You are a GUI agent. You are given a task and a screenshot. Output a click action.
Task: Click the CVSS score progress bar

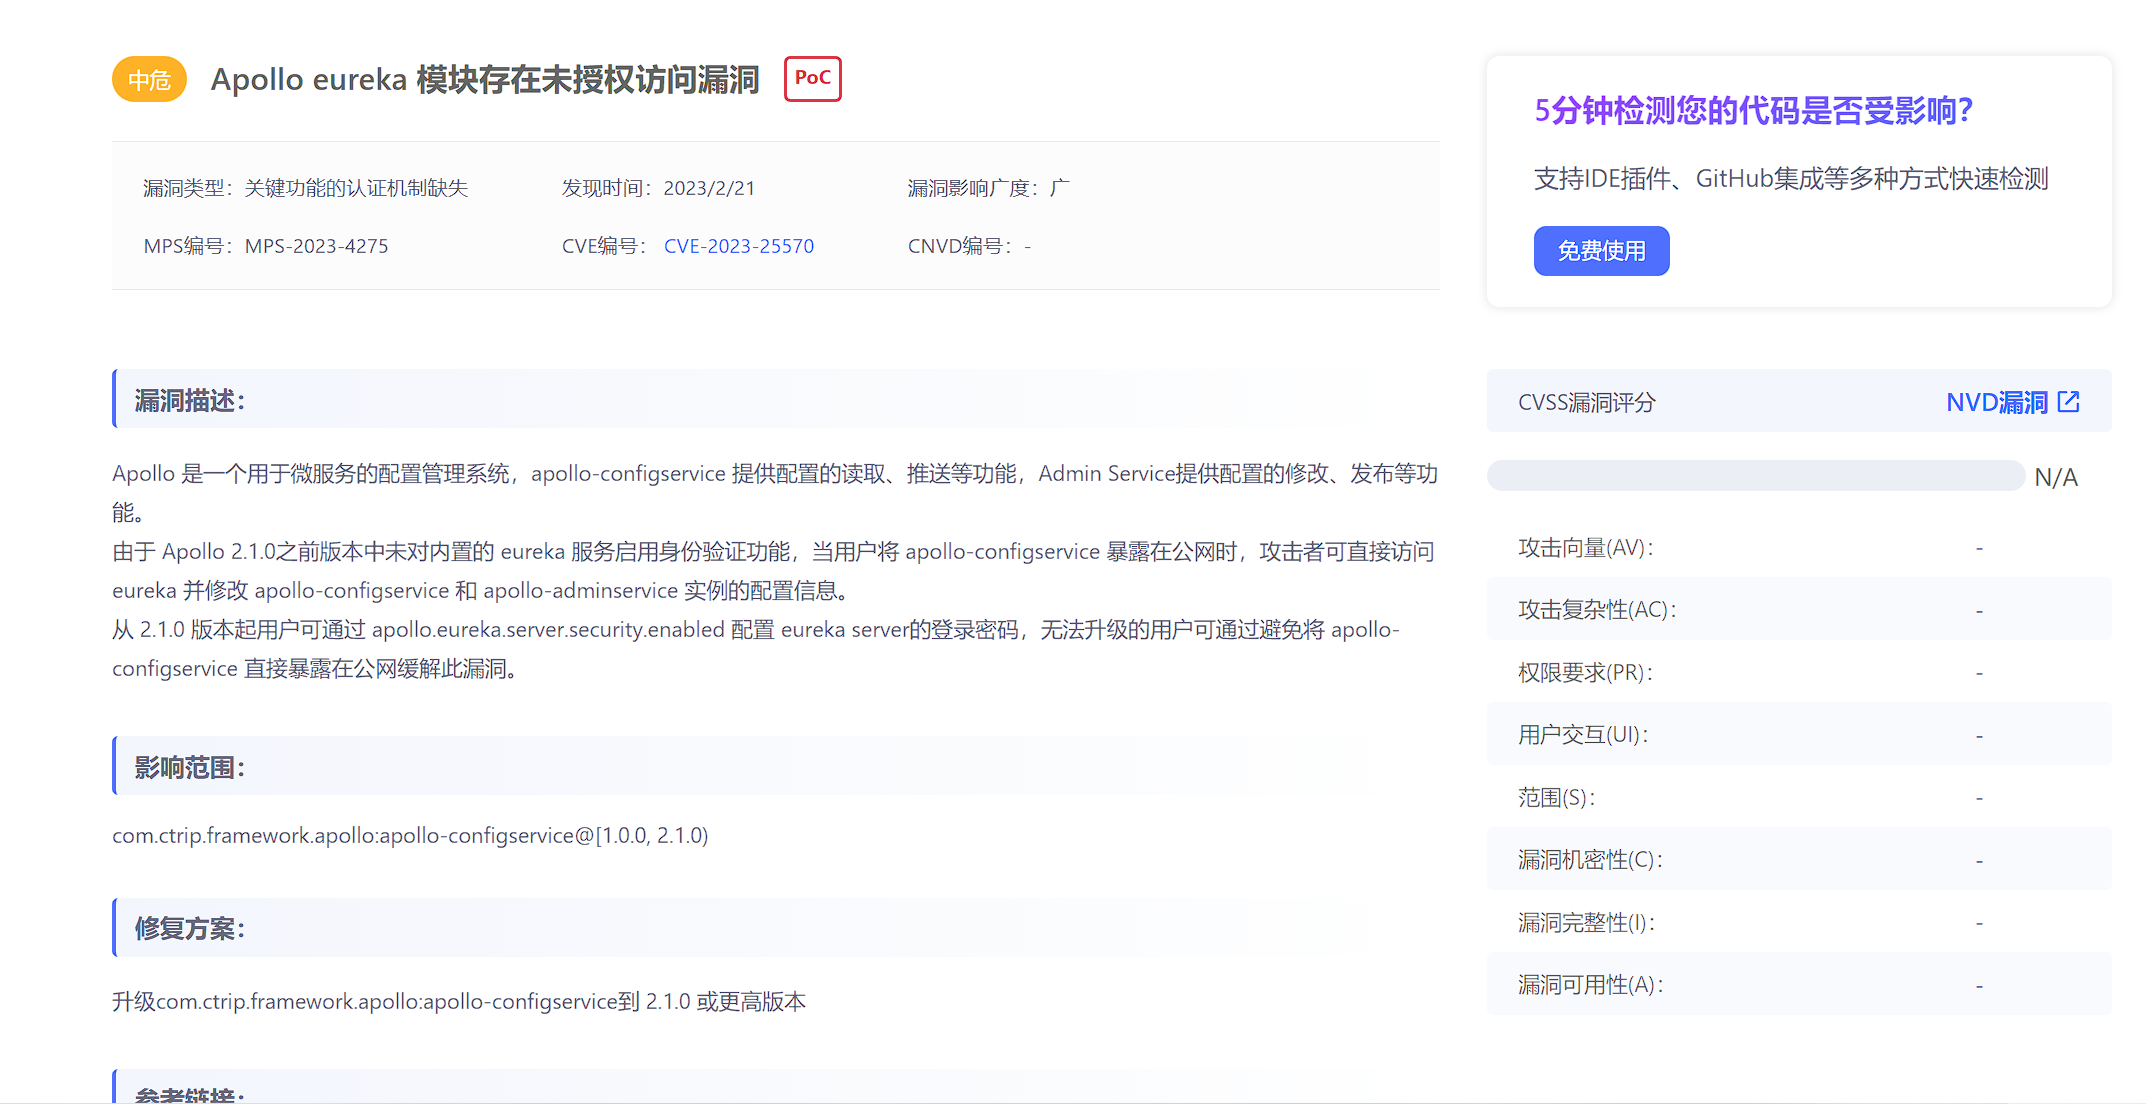[1755, 476]
